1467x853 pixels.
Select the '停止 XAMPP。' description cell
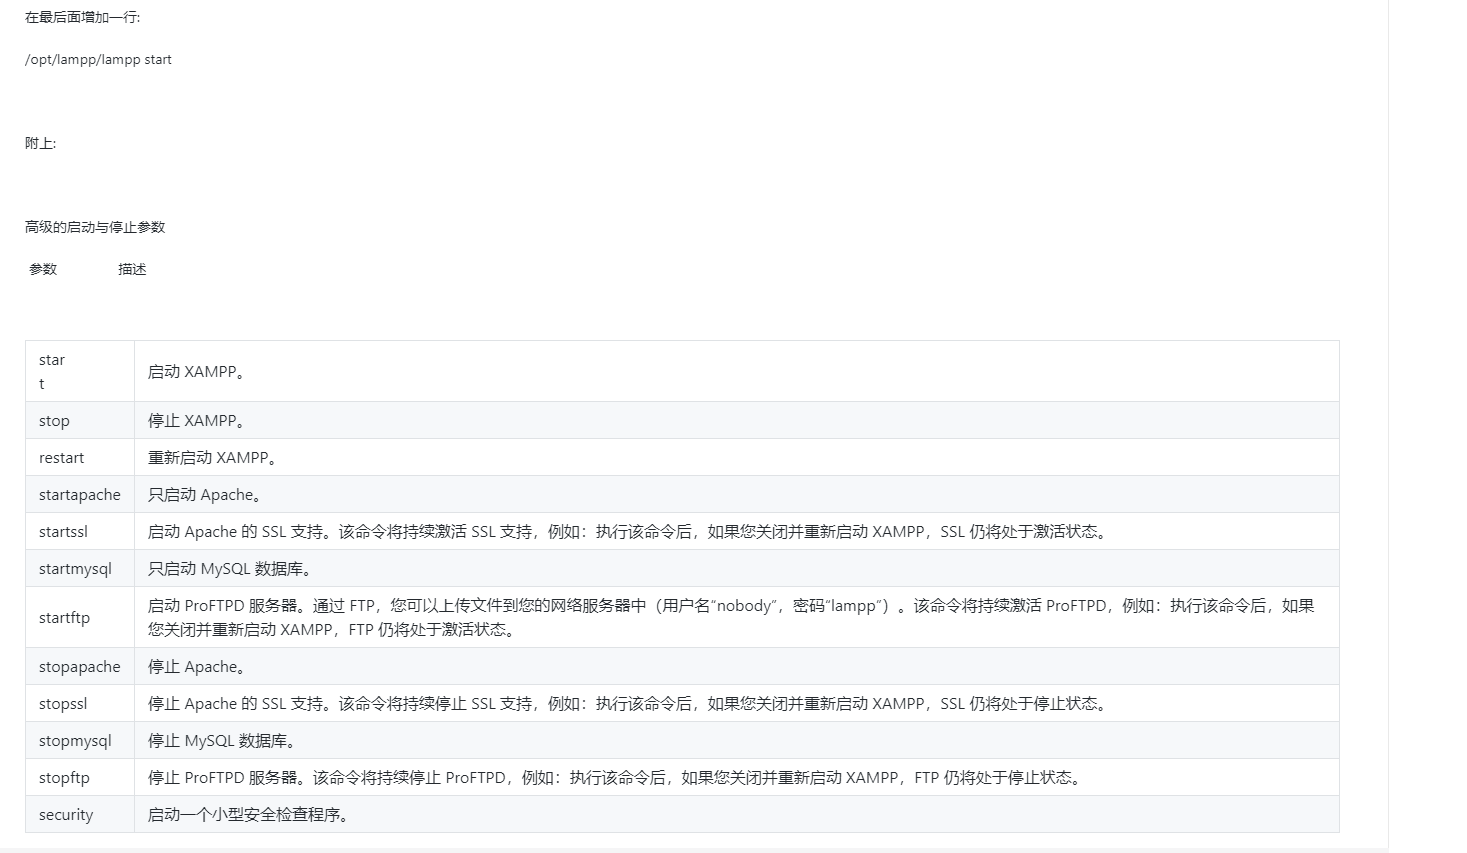737,421
